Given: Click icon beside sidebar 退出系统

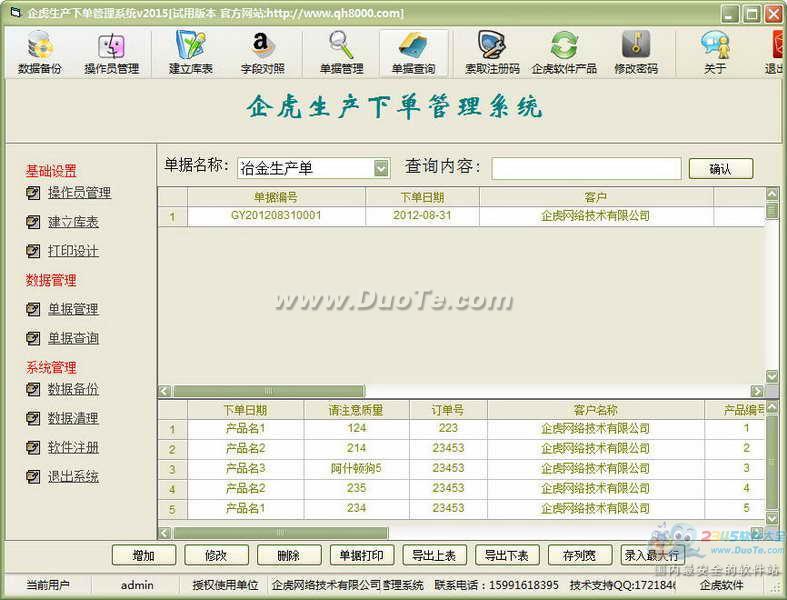Looking at the screenshot, I should [x=33, y=476].
